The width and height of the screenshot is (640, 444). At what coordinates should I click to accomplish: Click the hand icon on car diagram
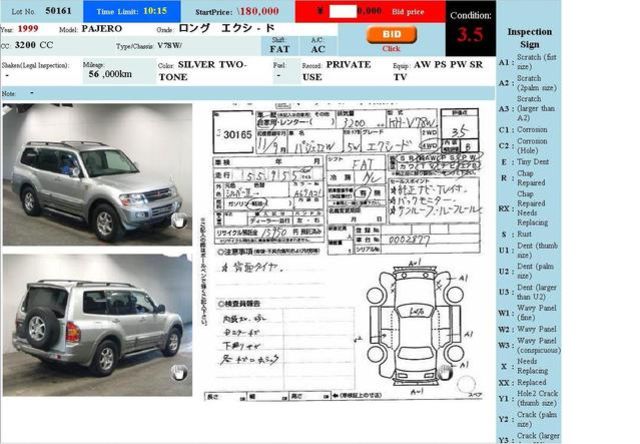[x=444, y=372]
